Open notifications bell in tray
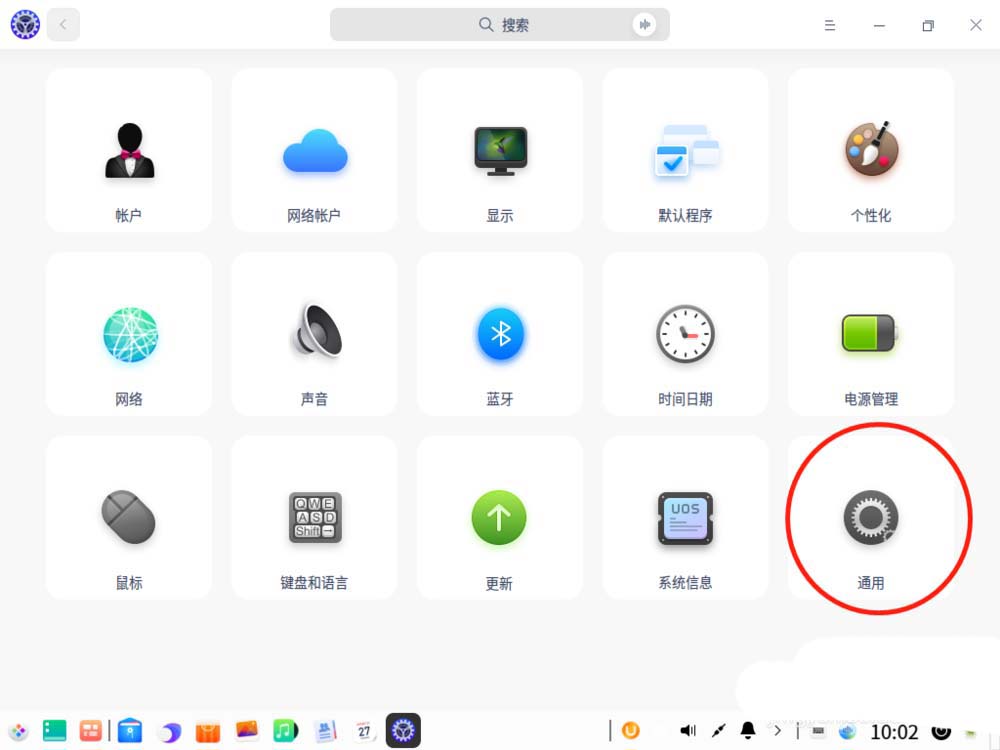The width and height of the screenshot is (1000, 750). tap(748, 730)
